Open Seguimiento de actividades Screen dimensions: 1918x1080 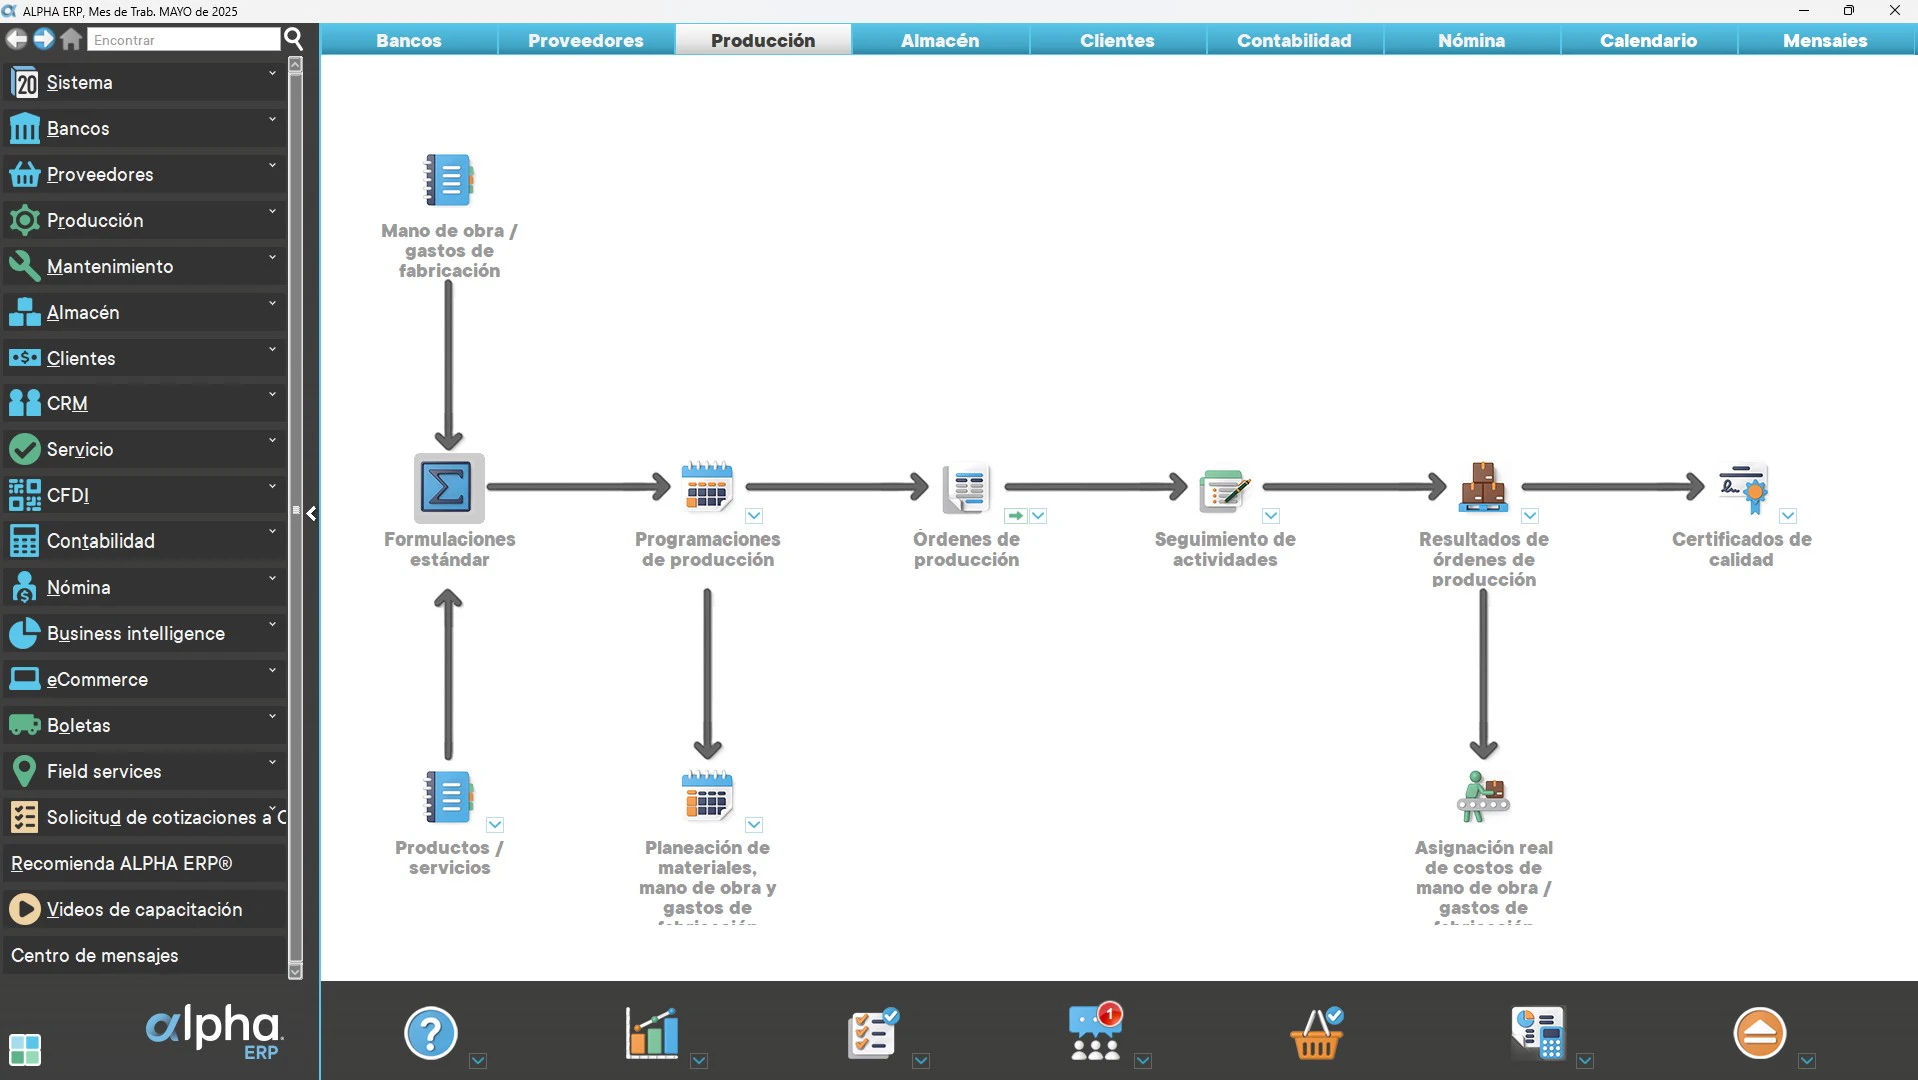1224,489
